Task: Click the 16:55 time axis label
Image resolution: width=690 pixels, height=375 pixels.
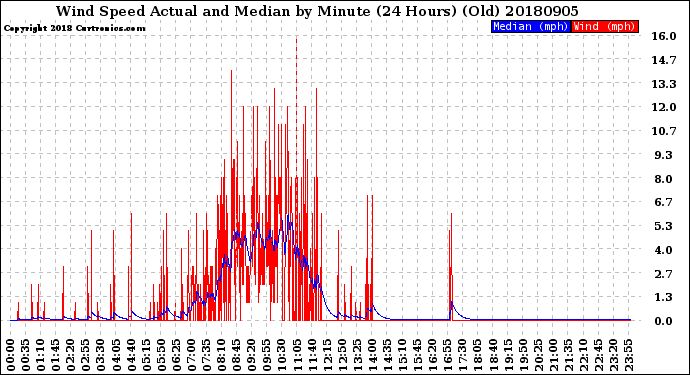Action: tap(448, 355)
